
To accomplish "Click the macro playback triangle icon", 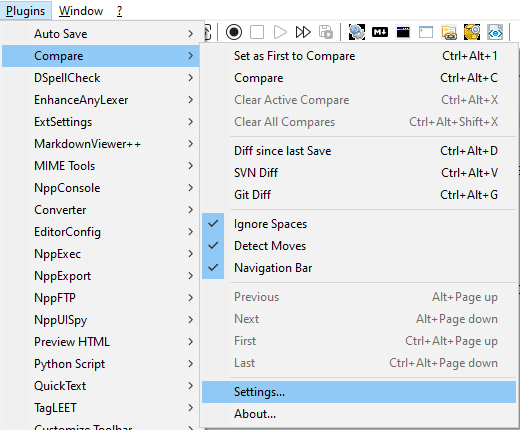I will [280, 32].
